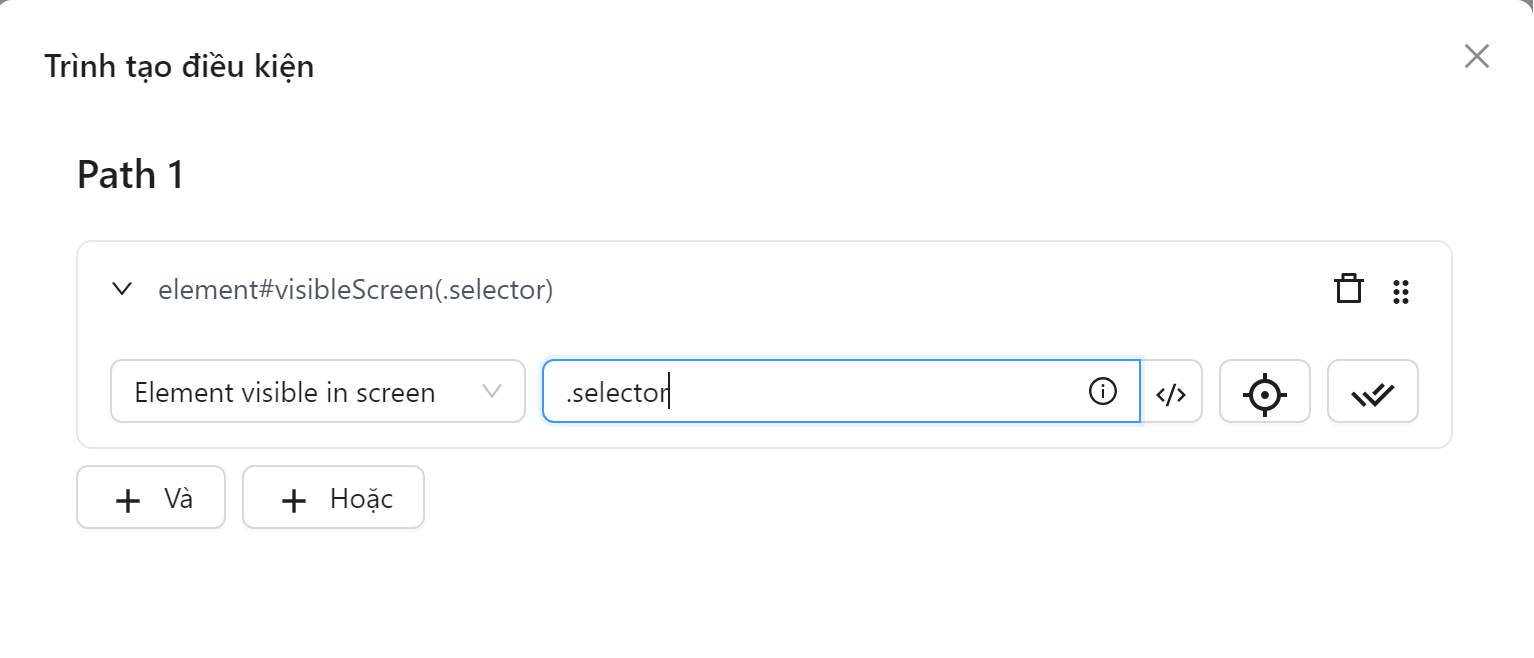
Task: Delete the condition using the trash icon
Action: [1349, 289]
